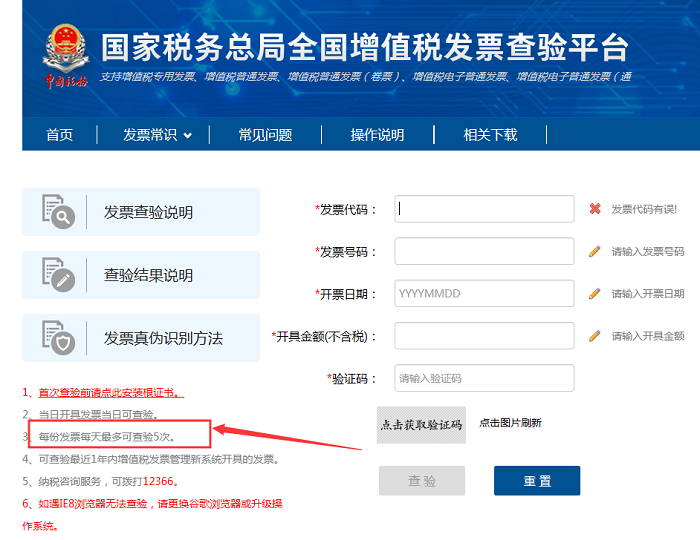This screenshot has width=700, height=540.
Task: Expand the 发票常识 dropdown menu
Action: 157,135
